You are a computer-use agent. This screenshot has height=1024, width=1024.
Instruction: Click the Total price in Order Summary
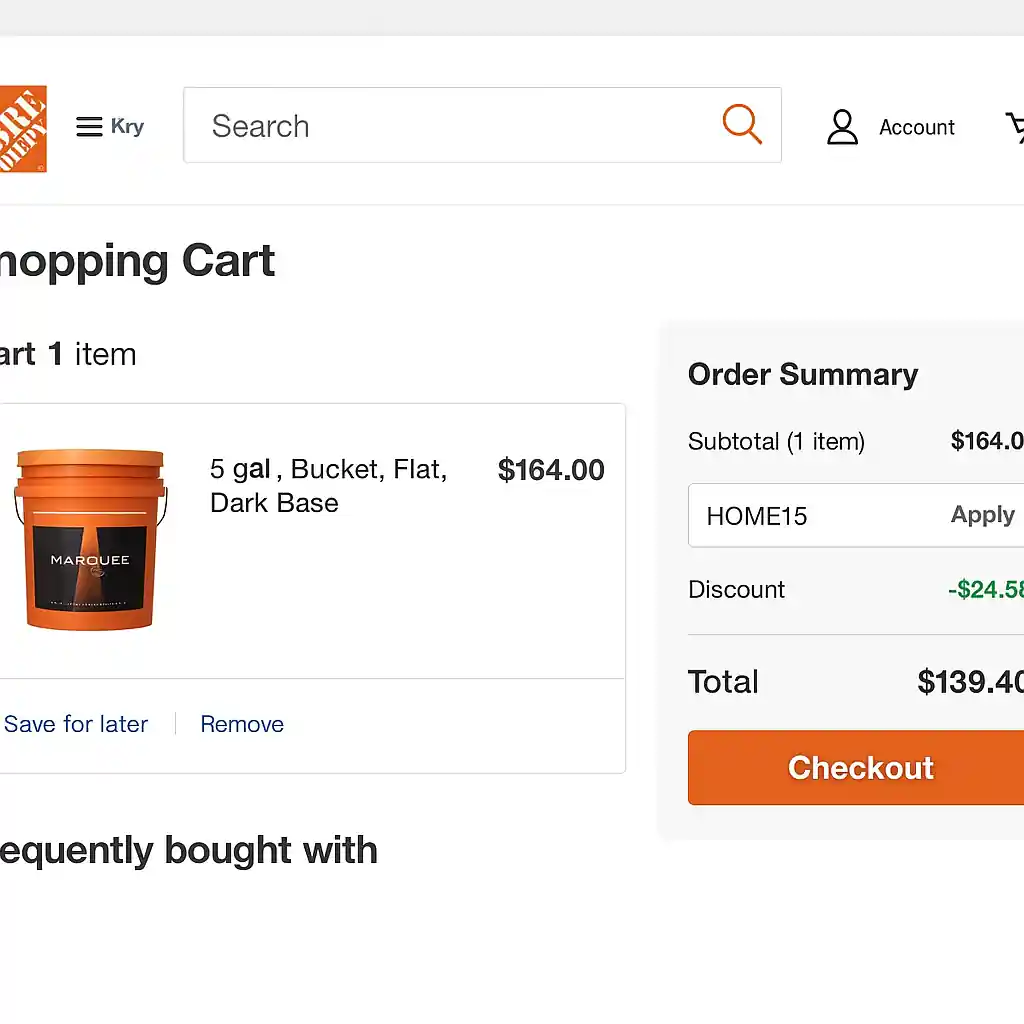969,681
